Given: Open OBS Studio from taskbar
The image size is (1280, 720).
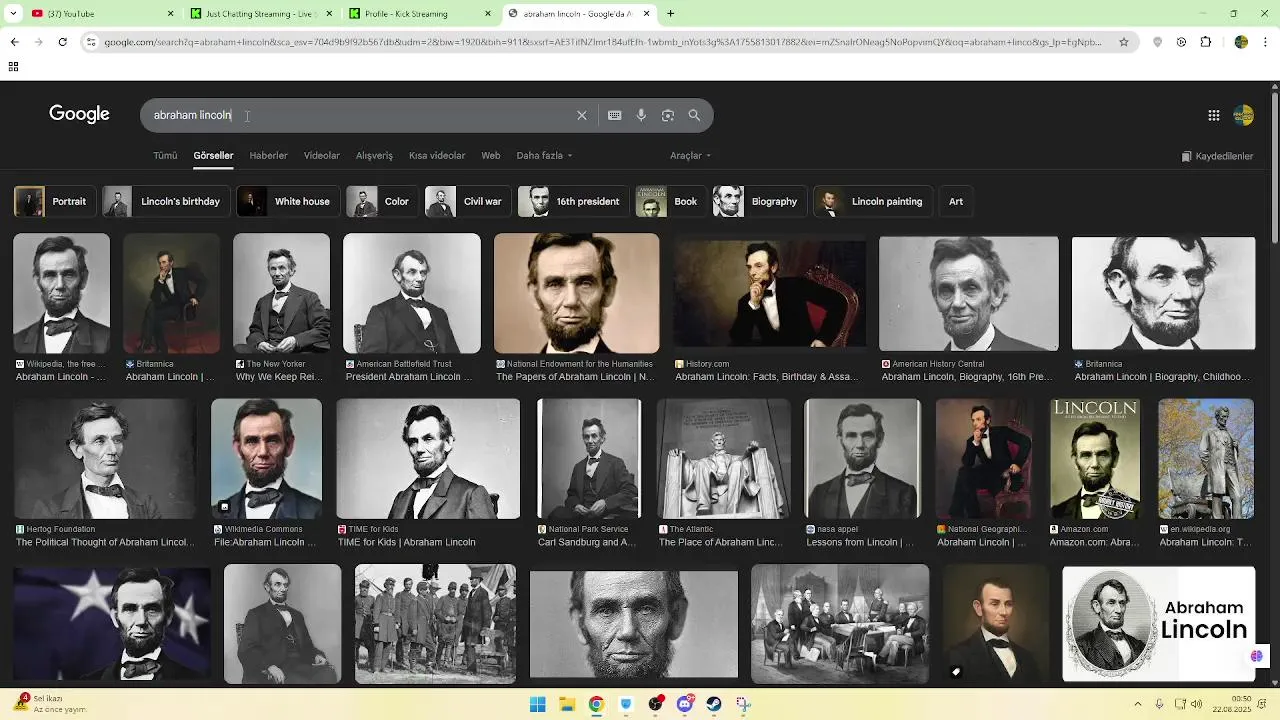Looking at the screenshot, I should click(655, 704).
